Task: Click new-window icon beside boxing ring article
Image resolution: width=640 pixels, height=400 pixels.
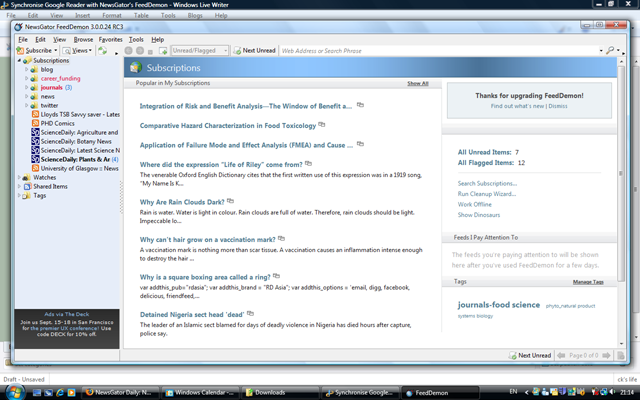Action: pos(277,276)
